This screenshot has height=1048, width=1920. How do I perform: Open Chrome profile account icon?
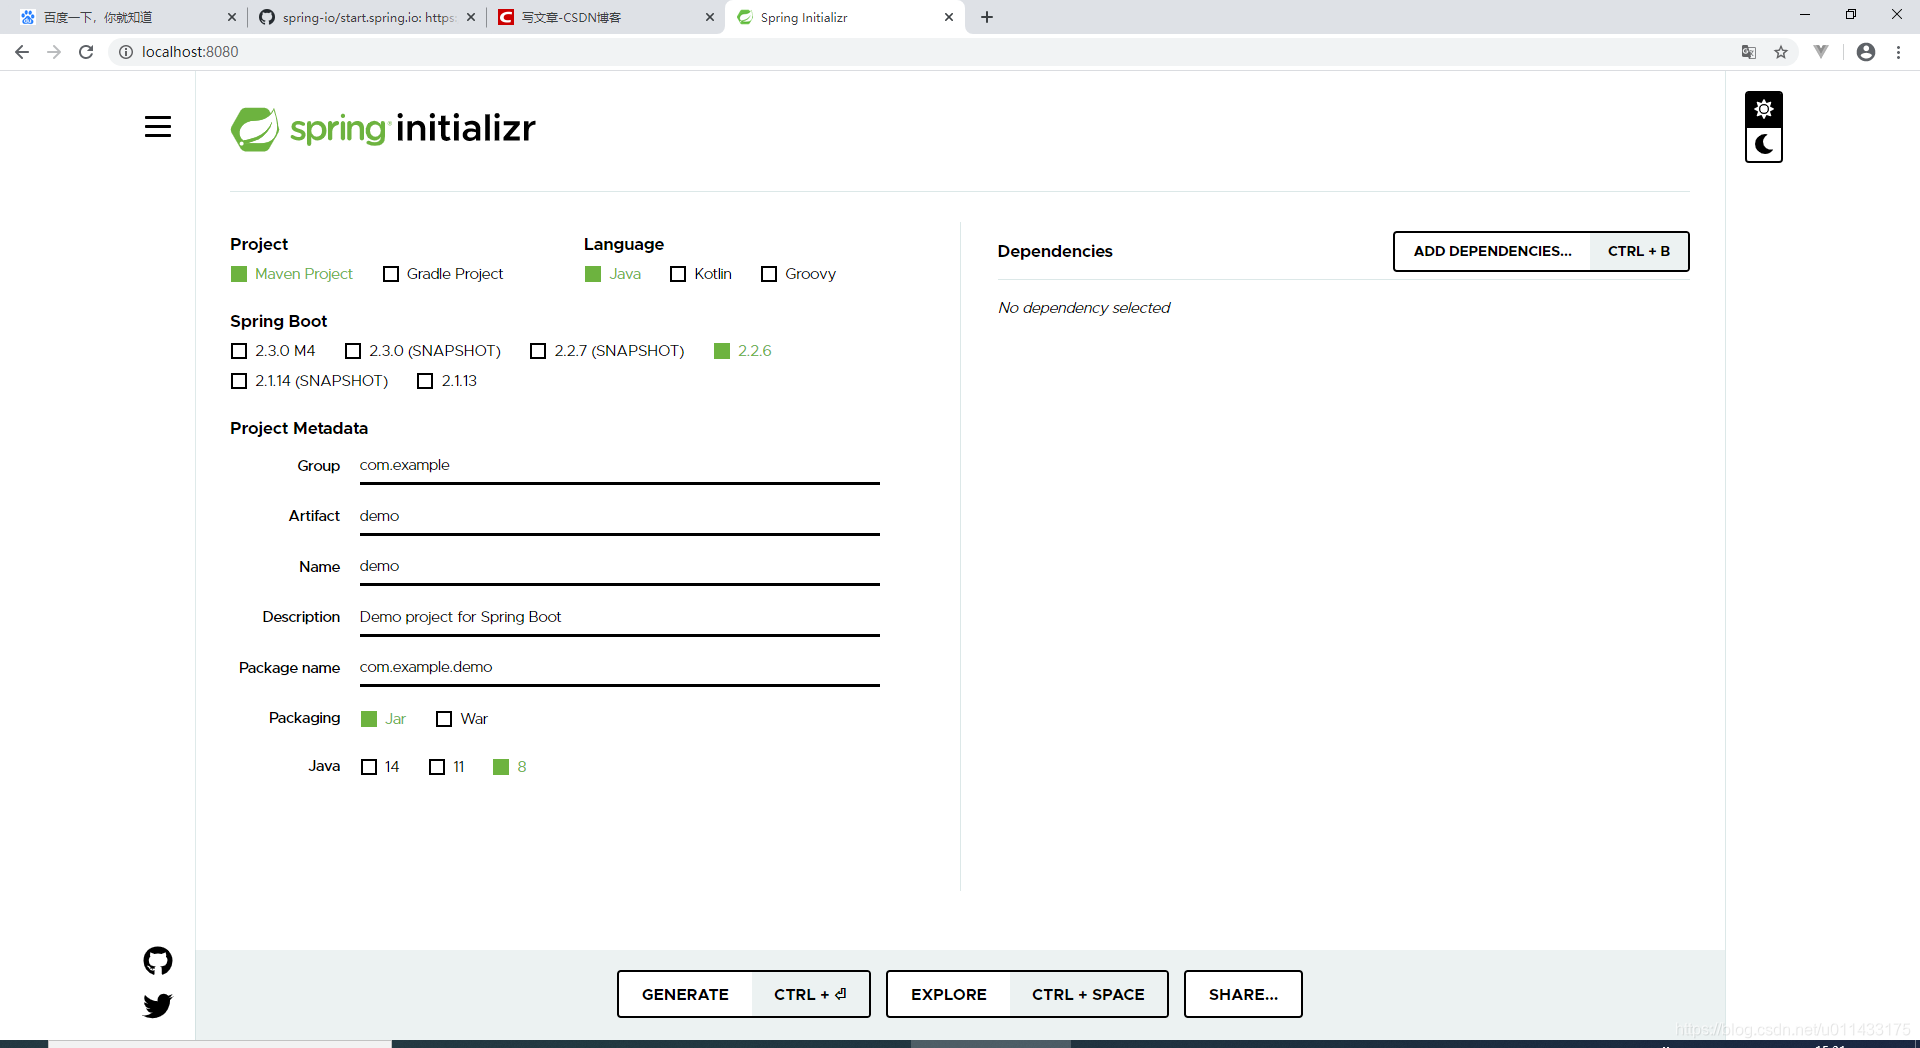tap(1866, 52)
